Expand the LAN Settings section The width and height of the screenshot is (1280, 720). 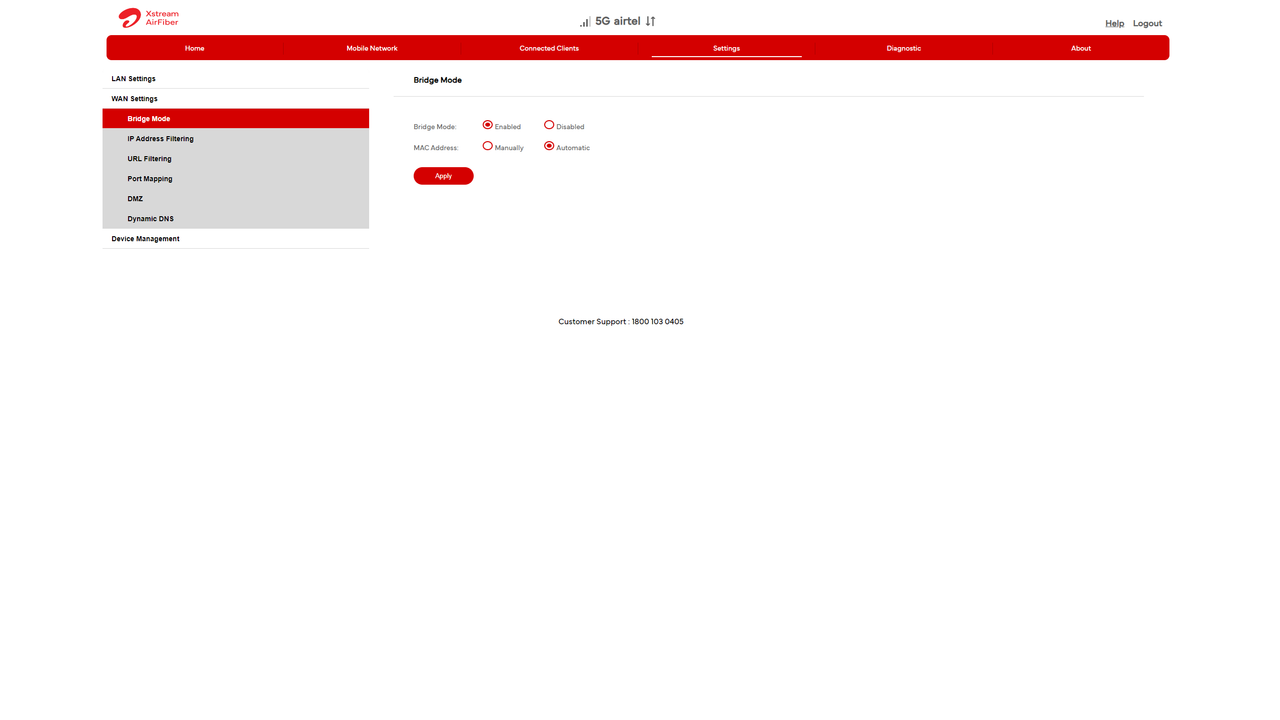click(133, 78)
